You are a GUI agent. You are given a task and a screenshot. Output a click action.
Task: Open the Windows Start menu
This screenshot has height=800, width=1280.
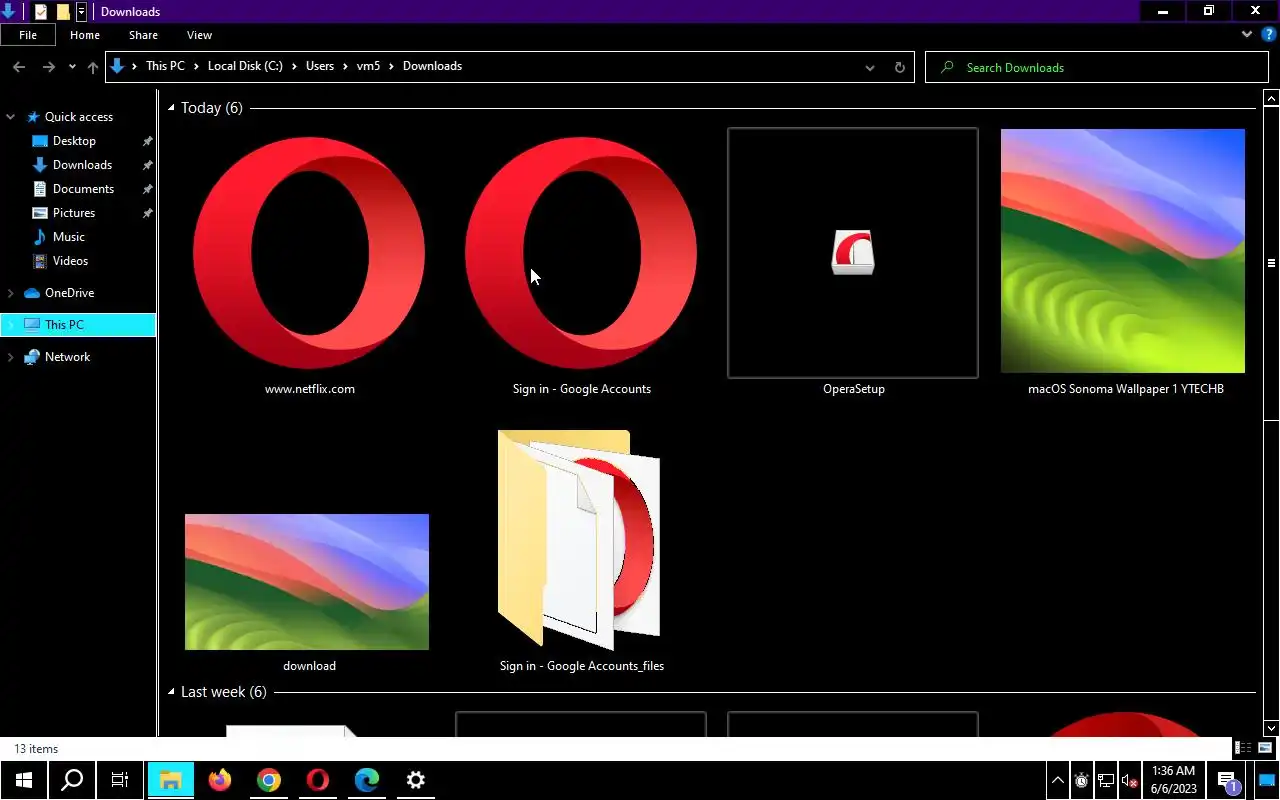(24, 780)
